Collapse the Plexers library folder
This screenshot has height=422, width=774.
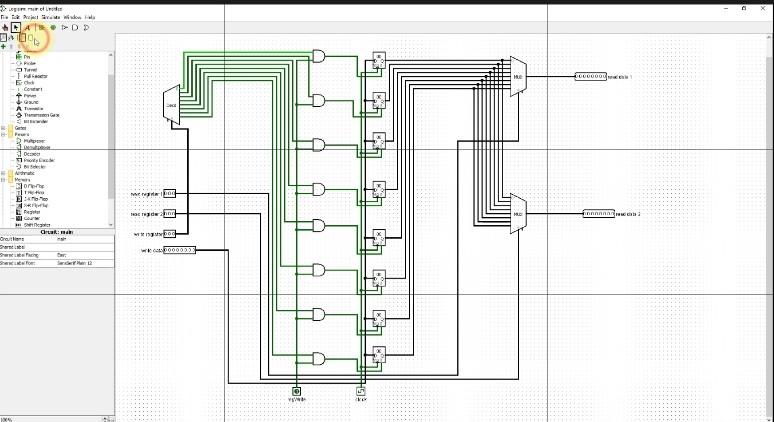[x=3, y=134]
